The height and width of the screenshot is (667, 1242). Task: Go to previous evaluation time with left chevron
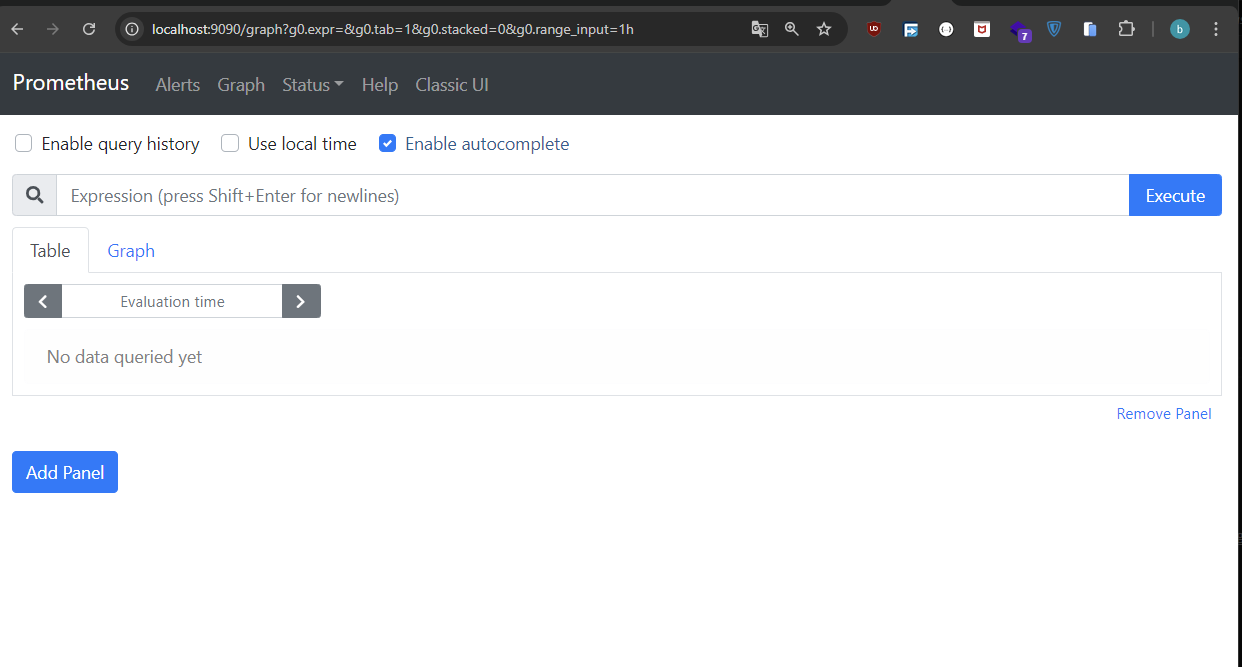pyautogui.click(x=43, y=301)
